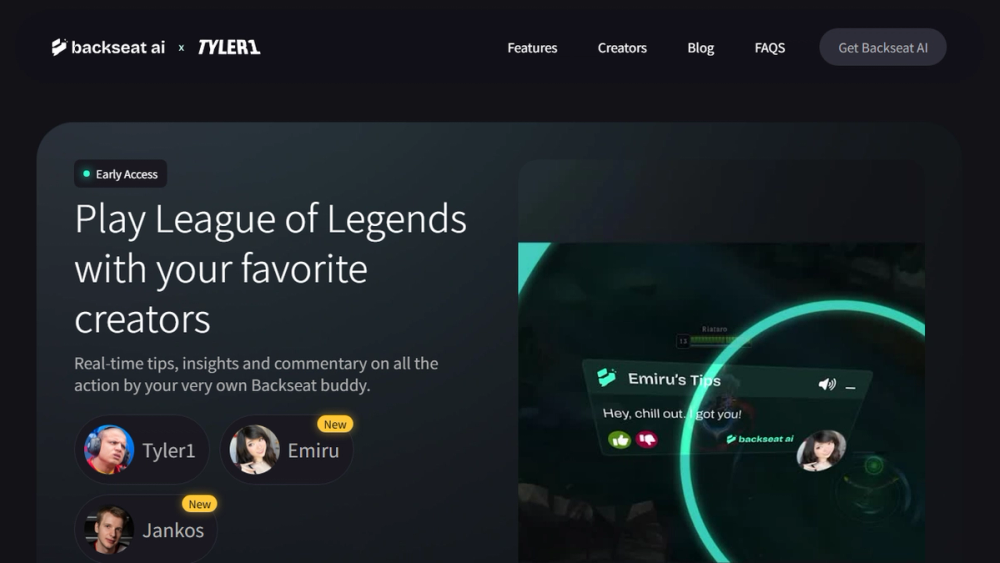Screen dimensions: 1000x563
Task: Go to the Blog page
Action: coord(700,48)
